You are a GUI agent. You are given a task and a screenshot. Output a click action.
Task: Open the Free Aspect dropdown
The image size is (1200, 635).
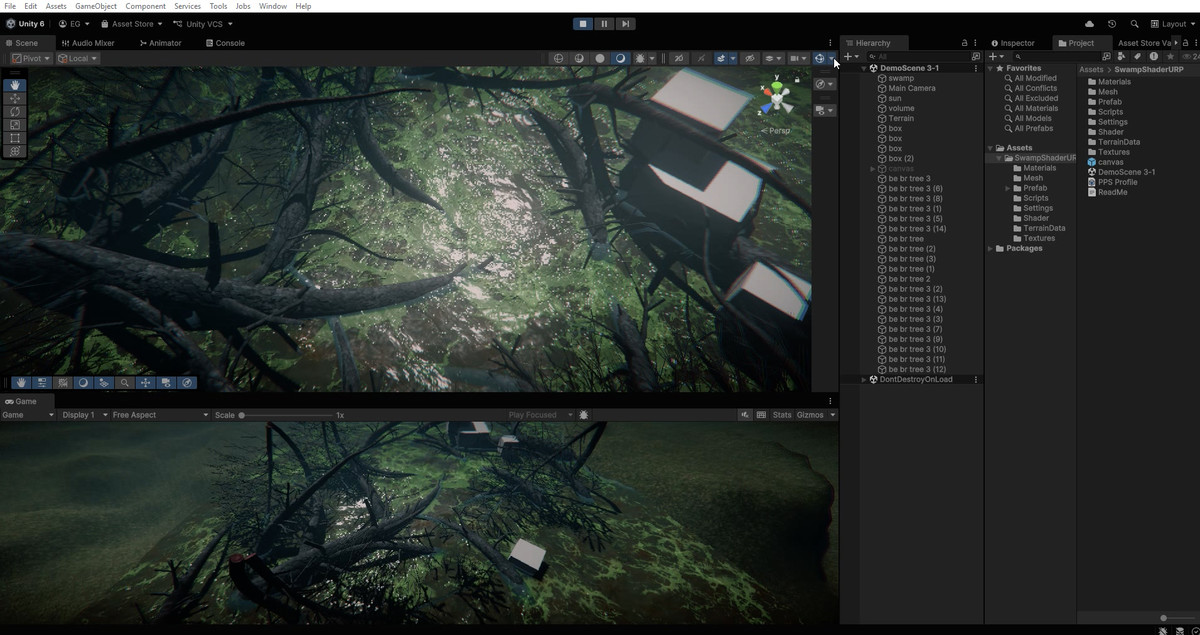coord(160,415)
